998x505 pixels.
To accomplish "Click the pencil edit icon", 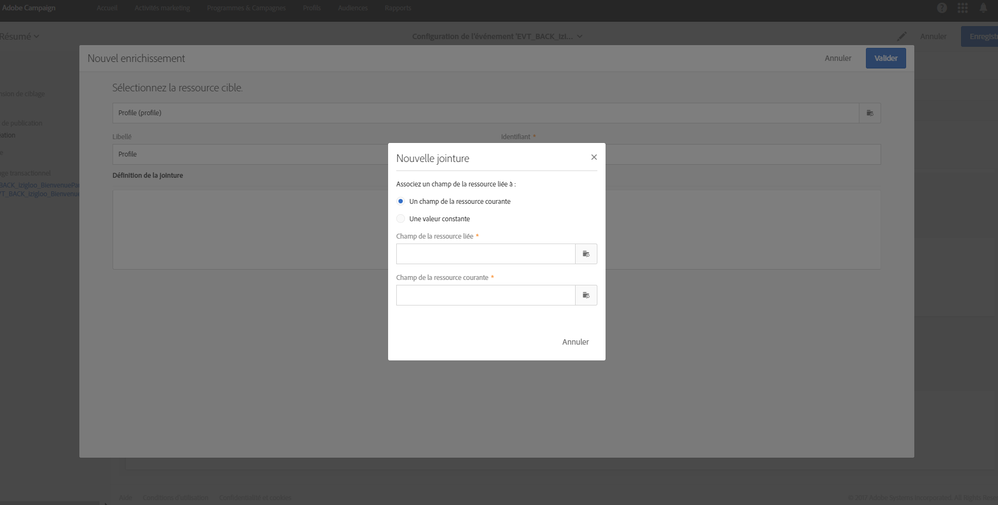I will point(902,37).
